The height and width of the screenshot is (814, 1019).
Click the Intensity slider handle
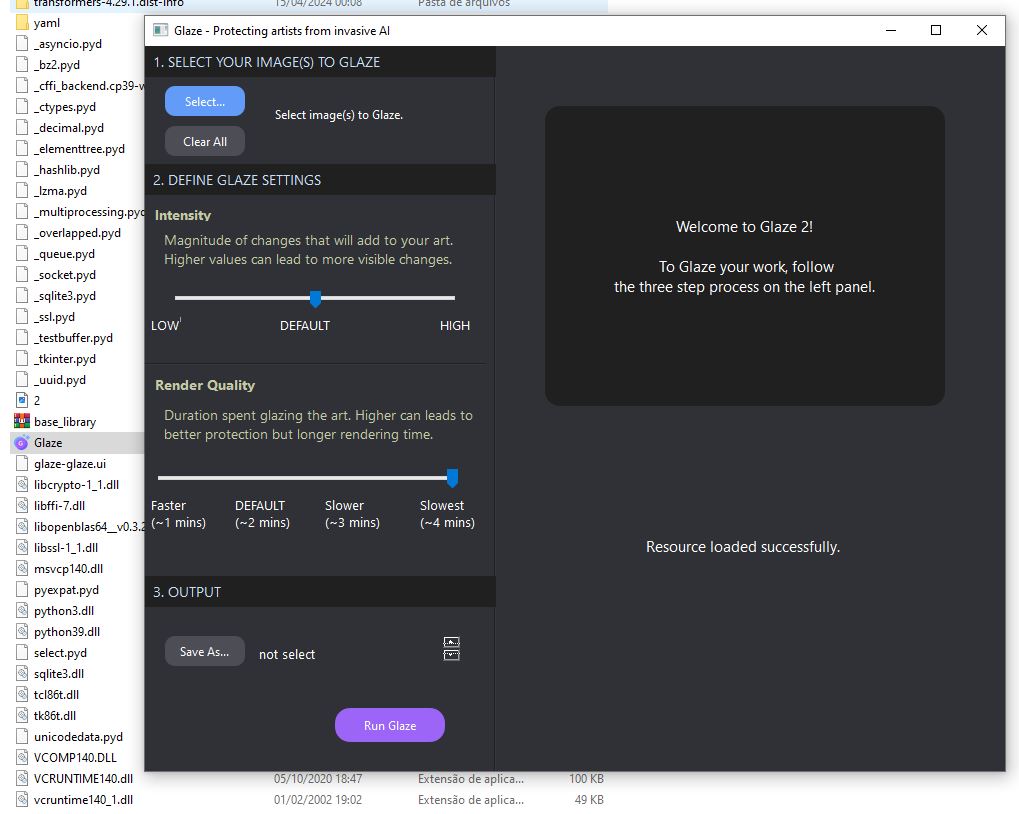point(315,299)
